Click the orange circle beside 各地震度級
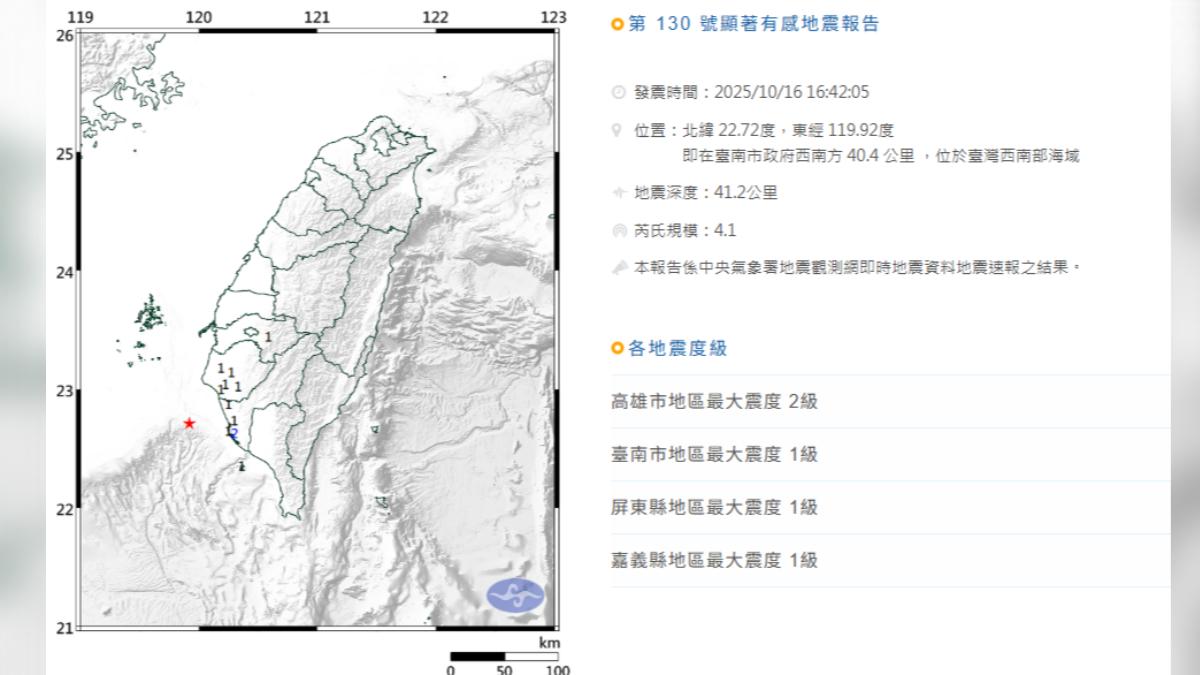Viewport: 1200px width, 675px height. click(617, 348)
